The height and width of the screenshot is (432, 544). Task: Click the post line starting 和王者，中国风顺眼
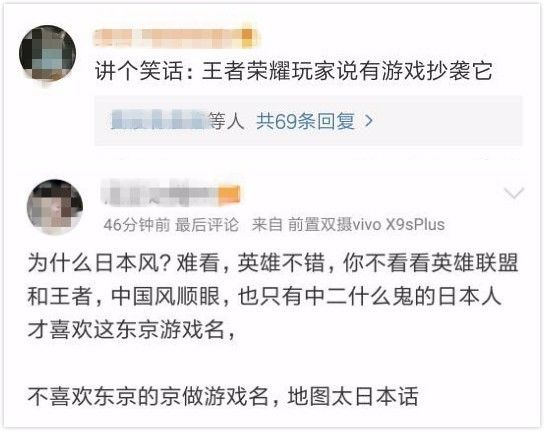(264, 296)
